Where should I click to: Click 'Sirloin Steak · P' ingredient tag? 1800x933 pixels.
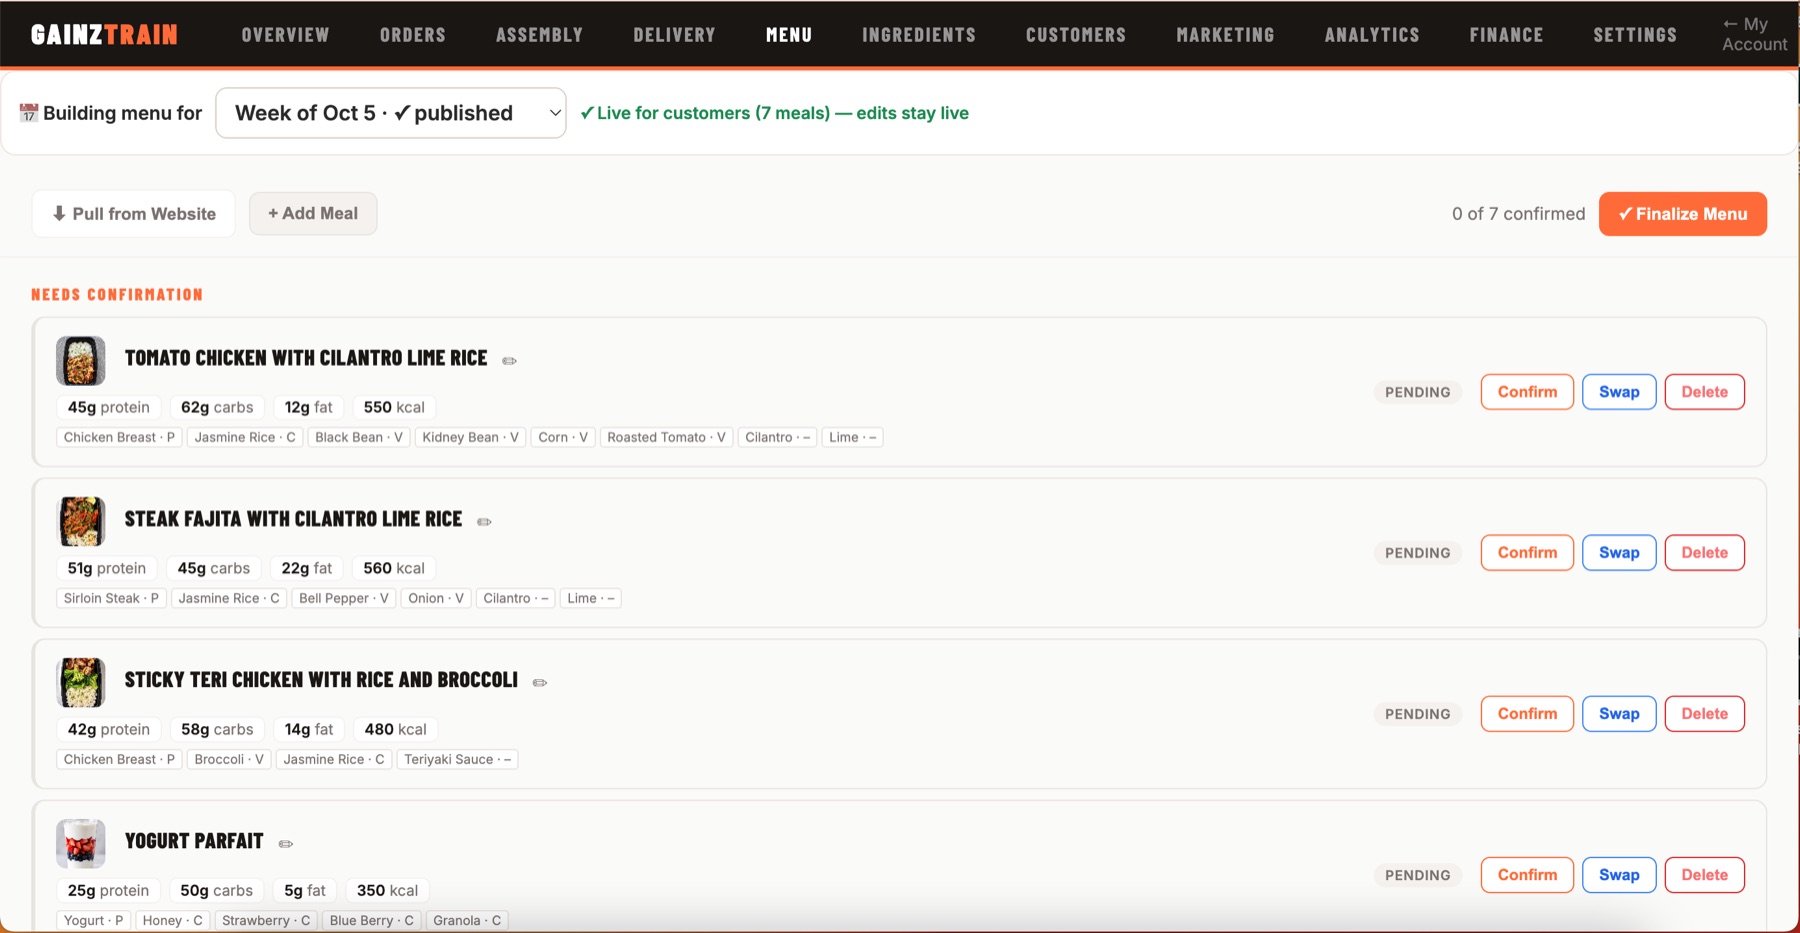pos(111,598)
